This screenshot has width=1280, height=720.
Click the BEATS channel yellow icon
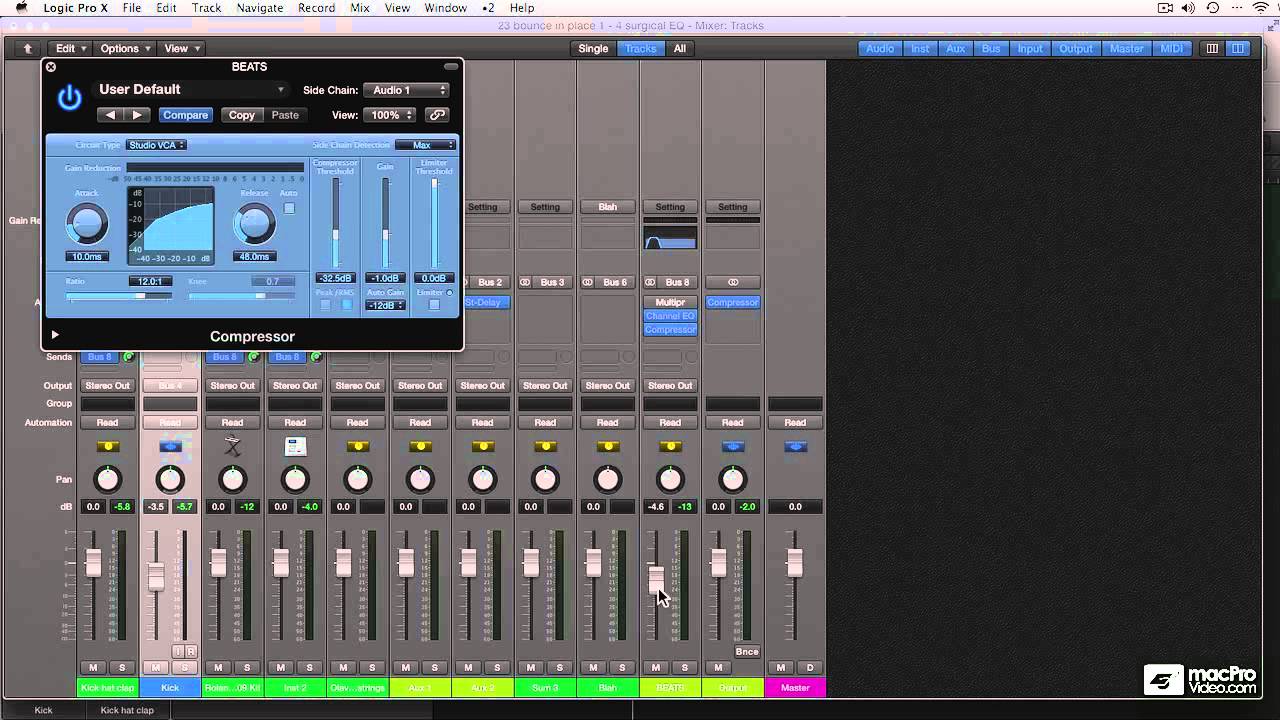pyautogui.click(x=670, y=446)
